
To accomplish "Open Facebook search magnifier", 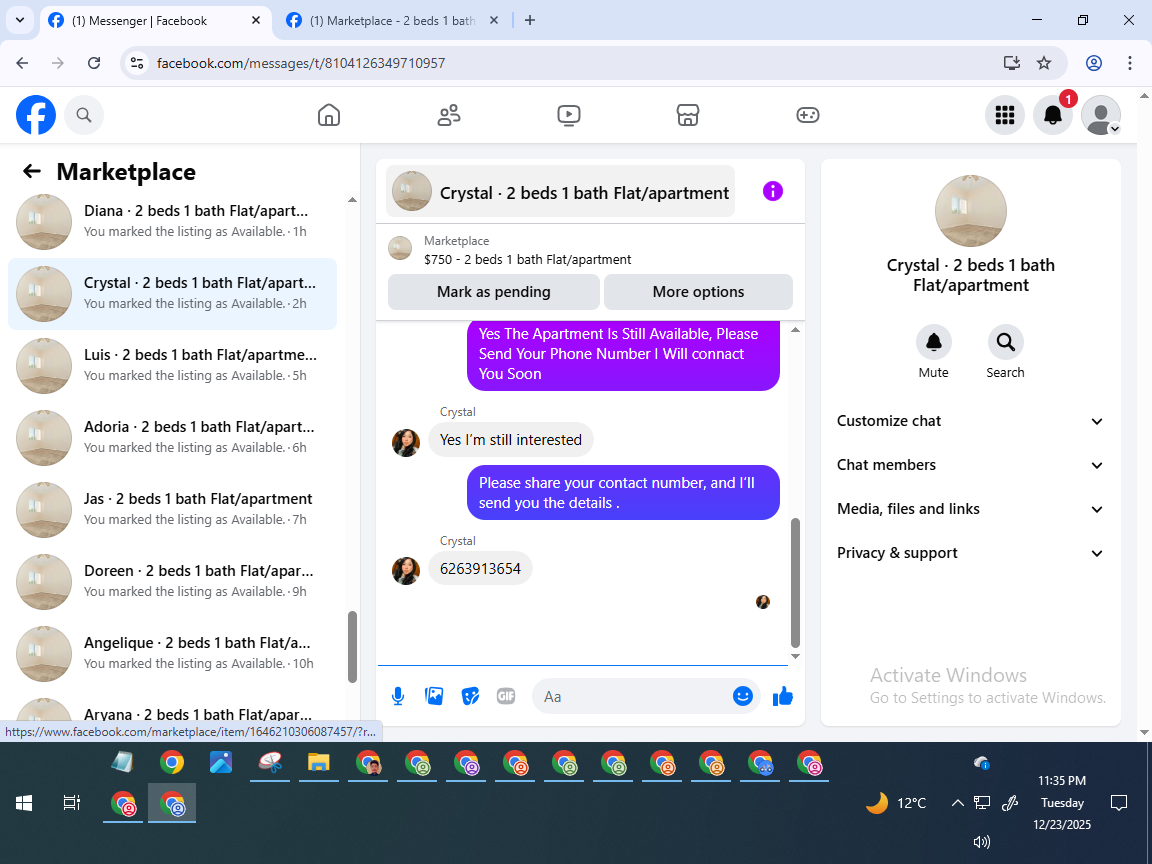I will point(84,115).
